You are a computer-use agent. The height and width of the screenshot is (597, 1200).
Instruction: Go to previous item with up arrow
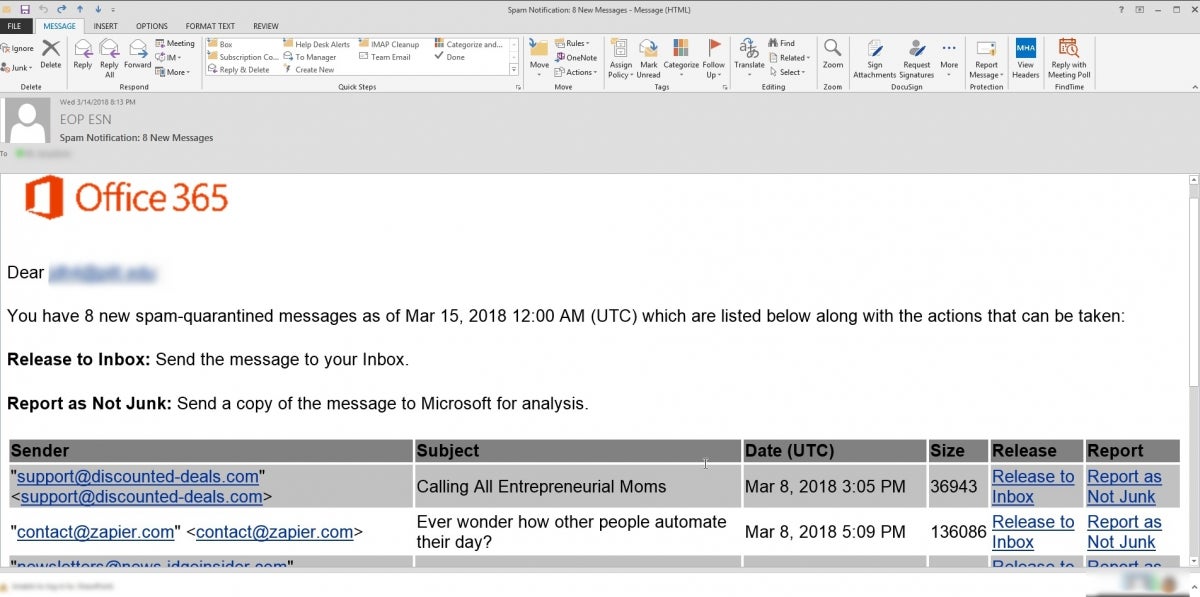point(78,9)
